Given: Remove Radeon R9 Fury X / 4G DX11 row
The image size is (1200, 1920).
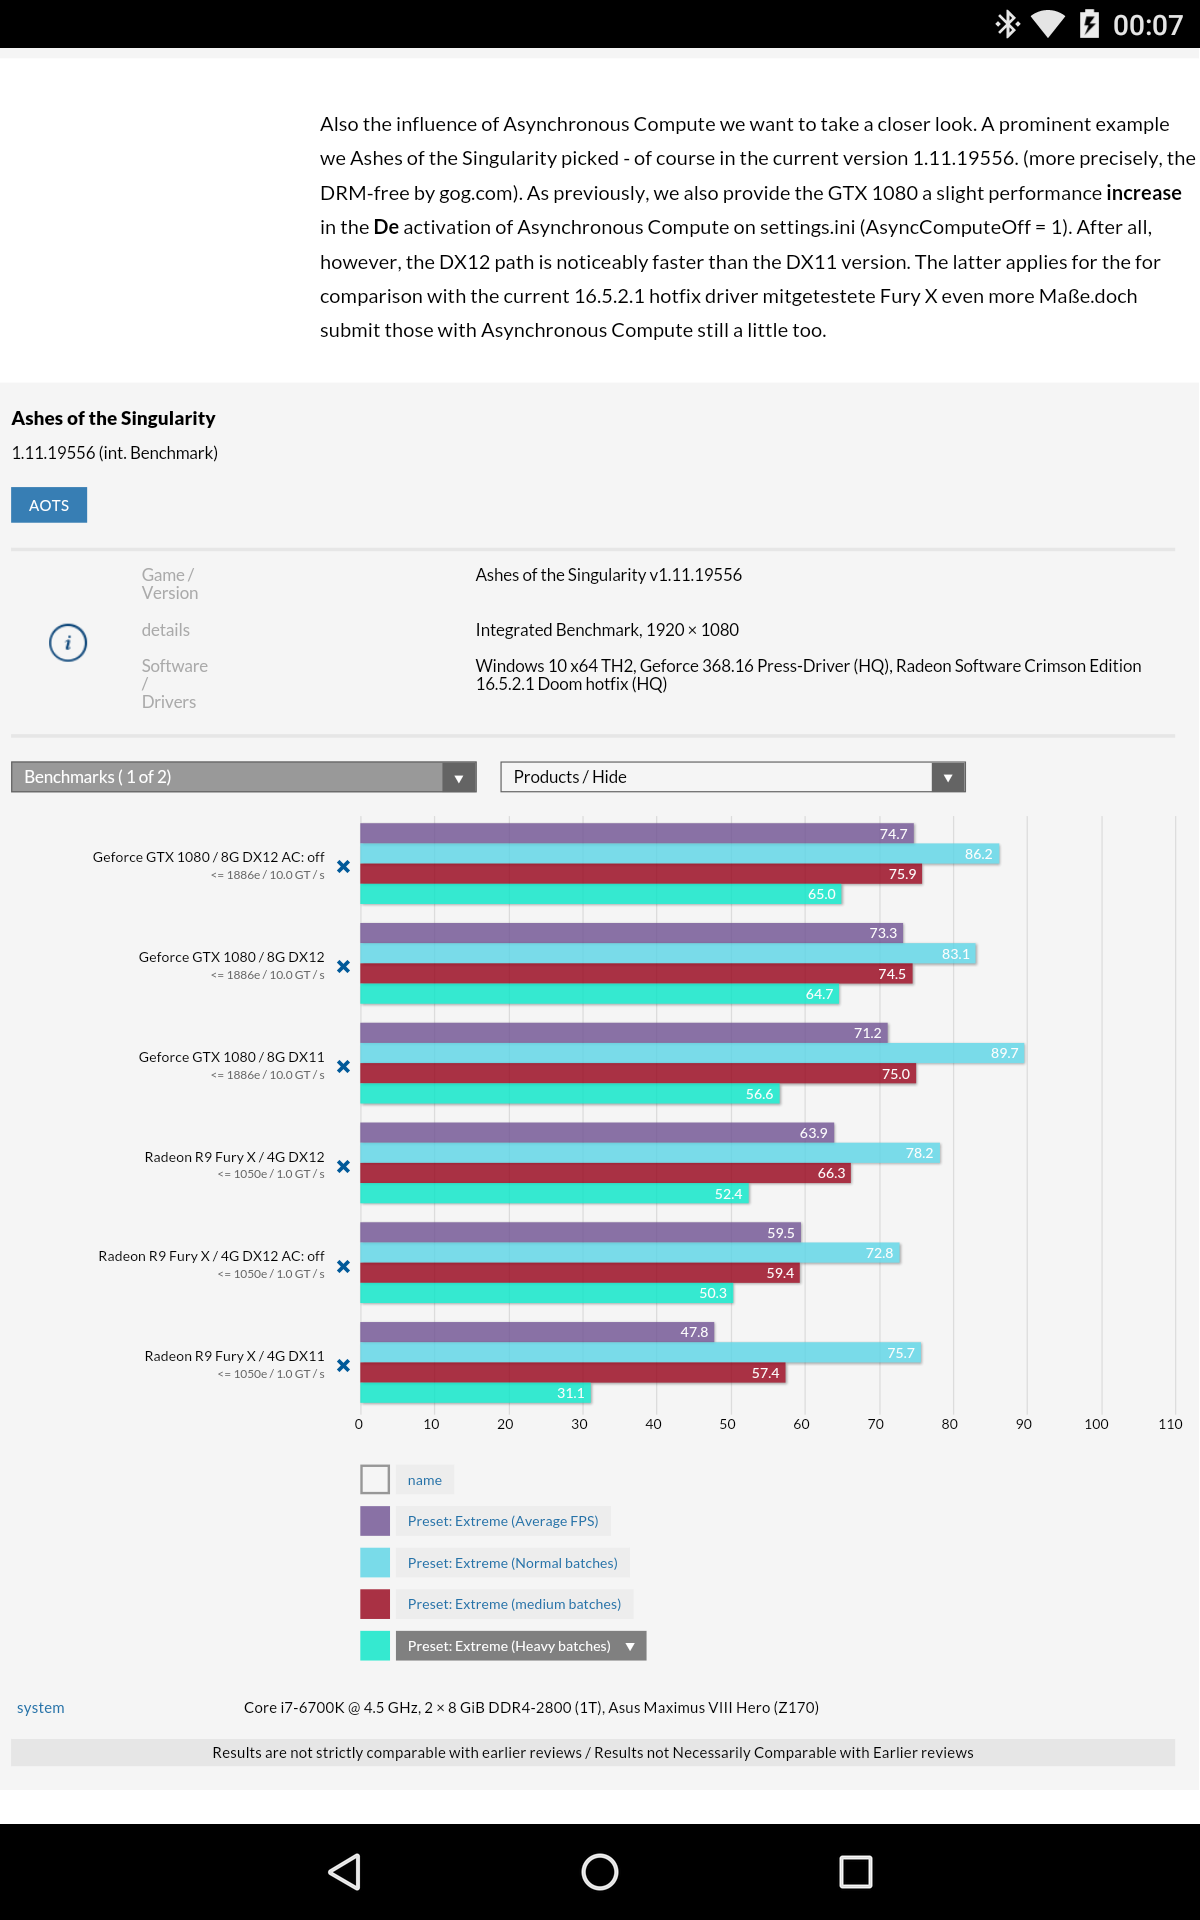Looking at the screenshot, I should pyautogui.click(x=343, y=1365).
